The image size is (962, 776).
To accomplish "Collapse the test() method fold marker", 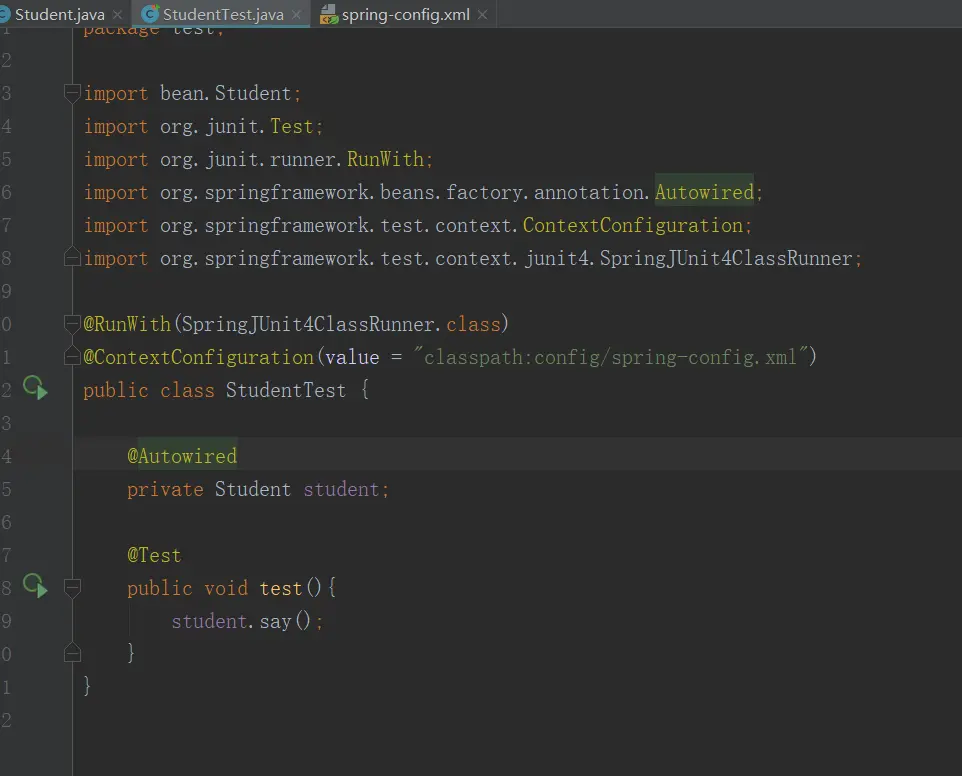I will pos(72,588).
